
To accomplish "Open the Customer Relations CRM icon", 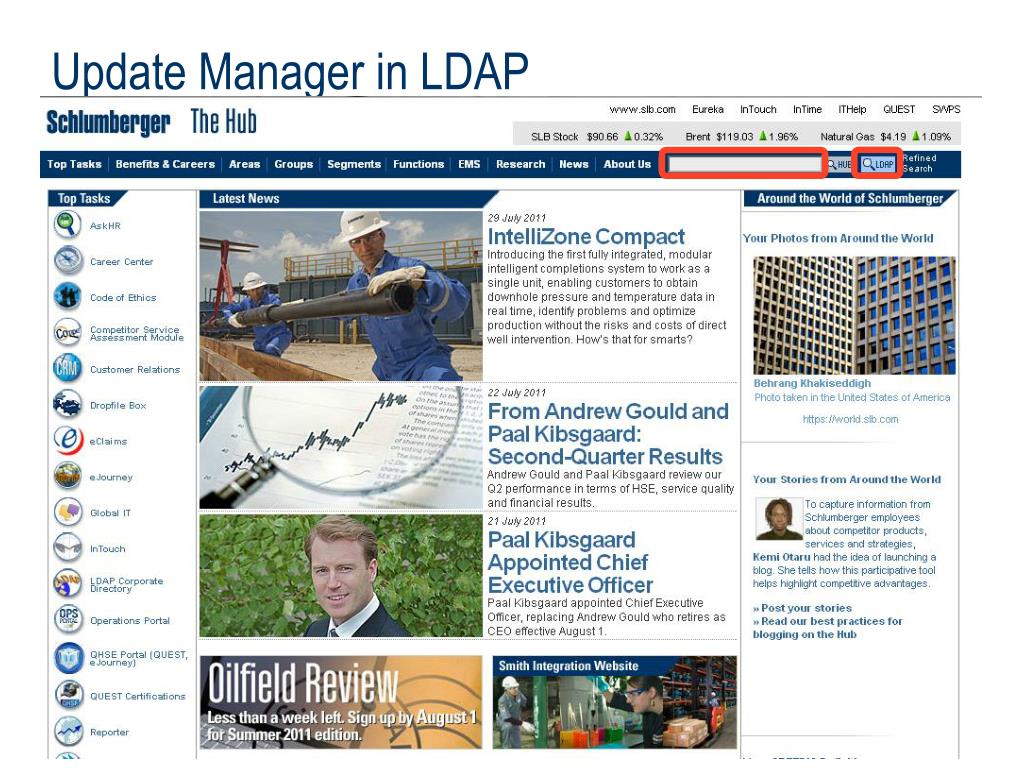I will [67, 368].
